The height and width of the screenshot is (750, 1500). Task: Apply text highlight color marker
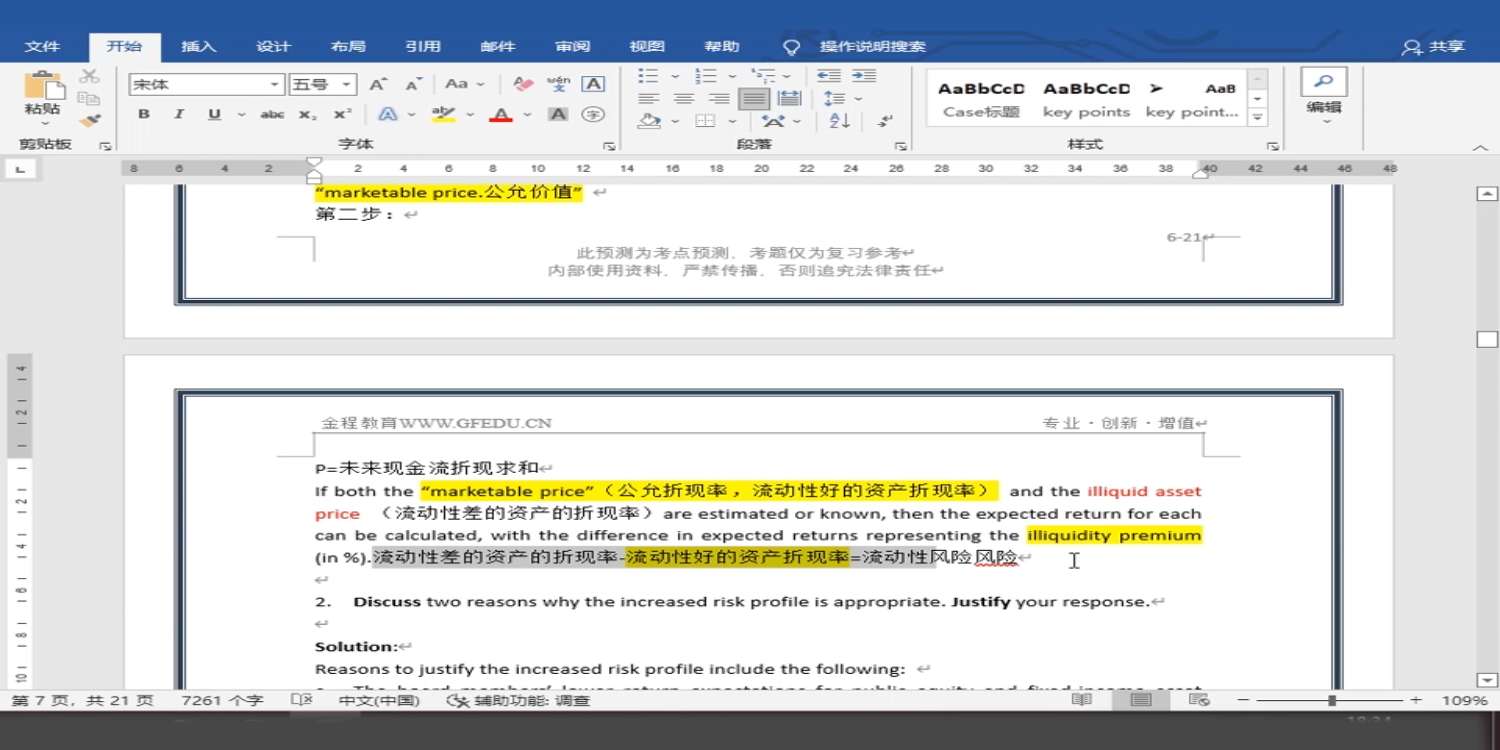(x=443, y=114)
